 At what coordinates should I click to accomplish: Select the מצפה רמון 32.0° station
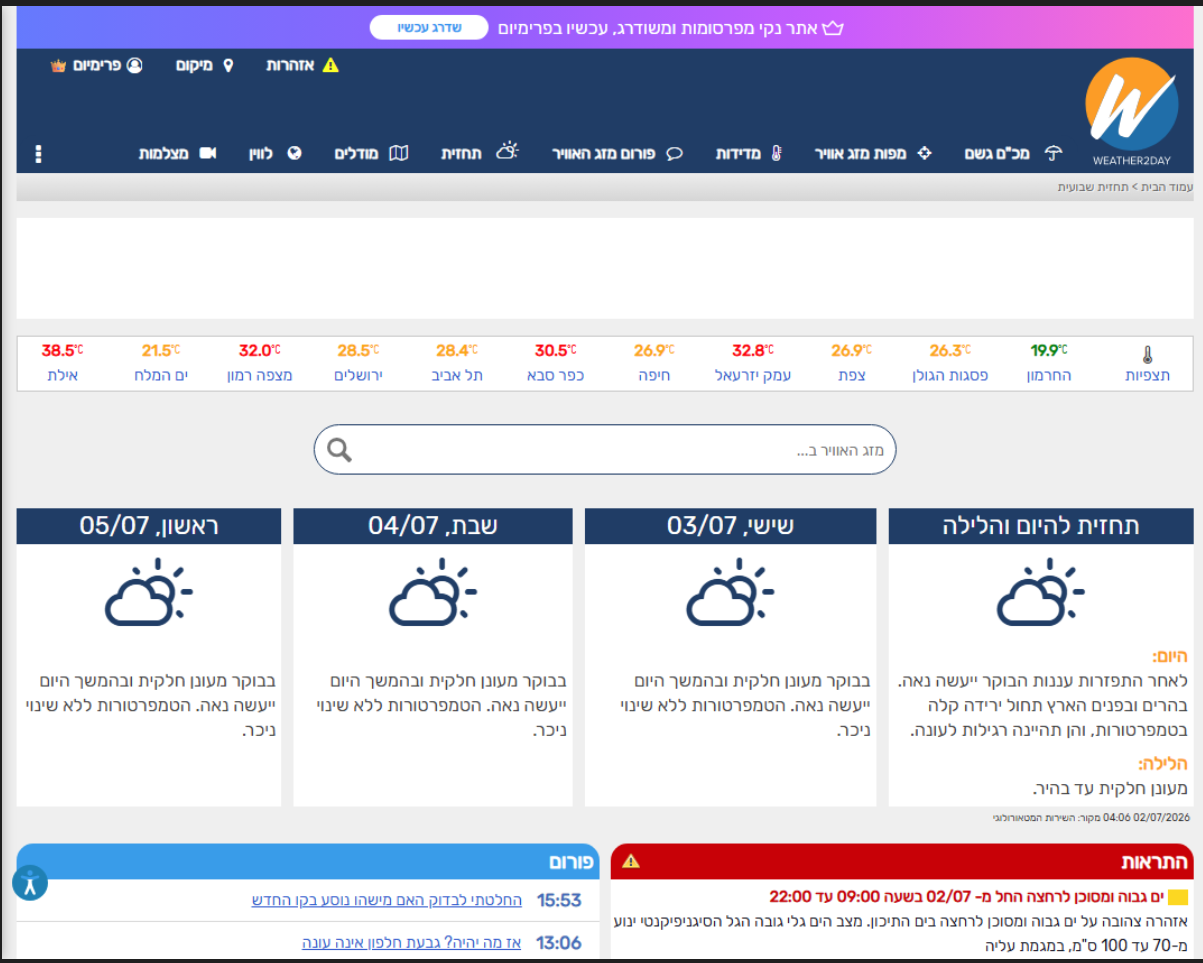point(260,363)
